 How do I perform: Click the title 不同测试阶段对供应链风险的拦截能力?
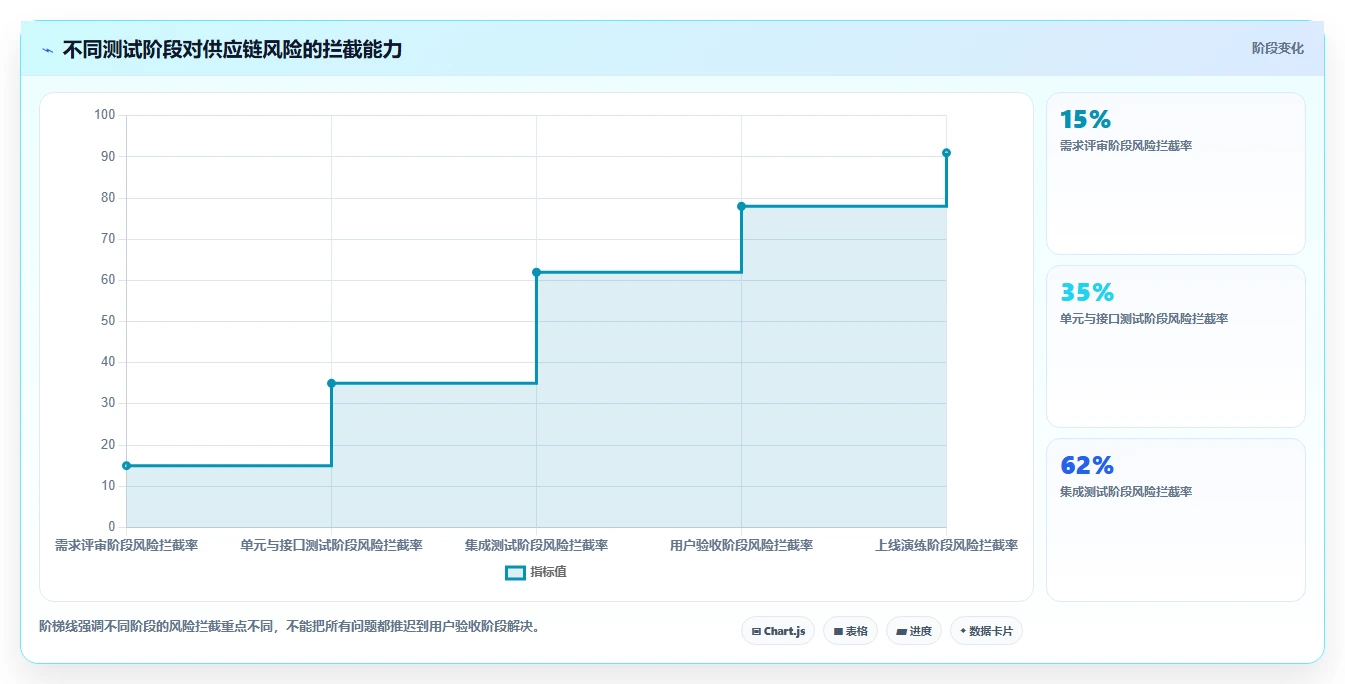tap(232, 49)
